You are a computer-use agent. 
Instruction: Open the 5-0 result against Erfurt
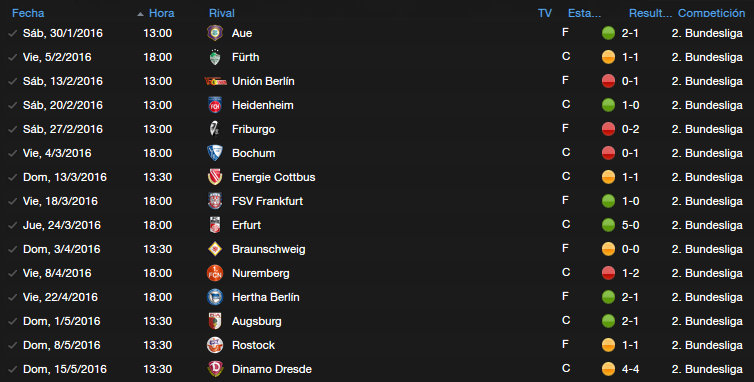coord(630,225)
